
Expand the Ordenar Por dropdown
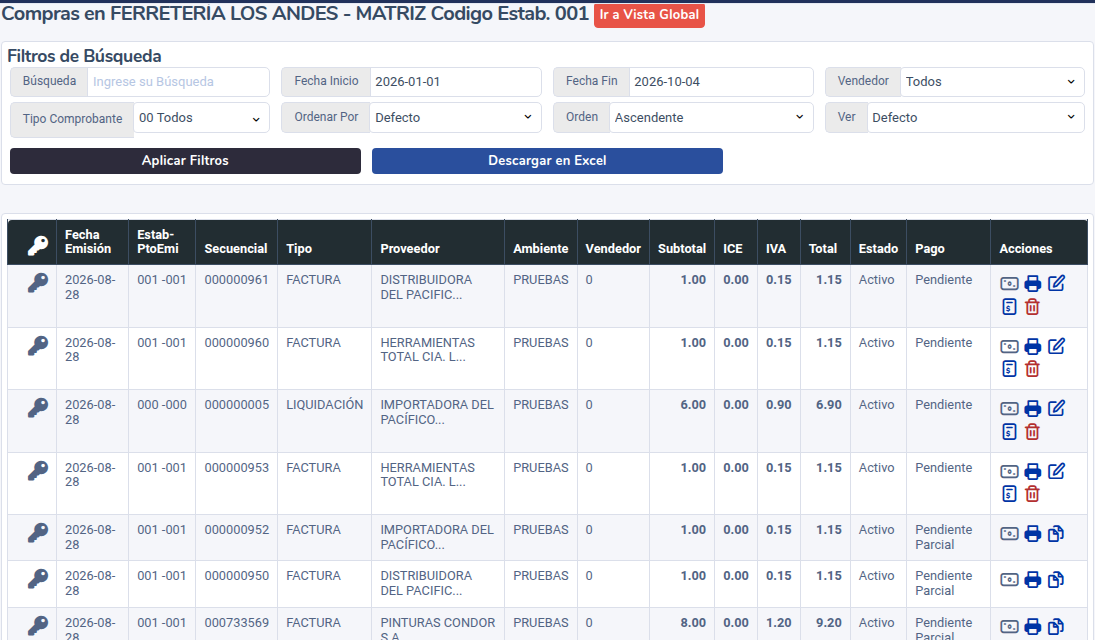[455, 117]
